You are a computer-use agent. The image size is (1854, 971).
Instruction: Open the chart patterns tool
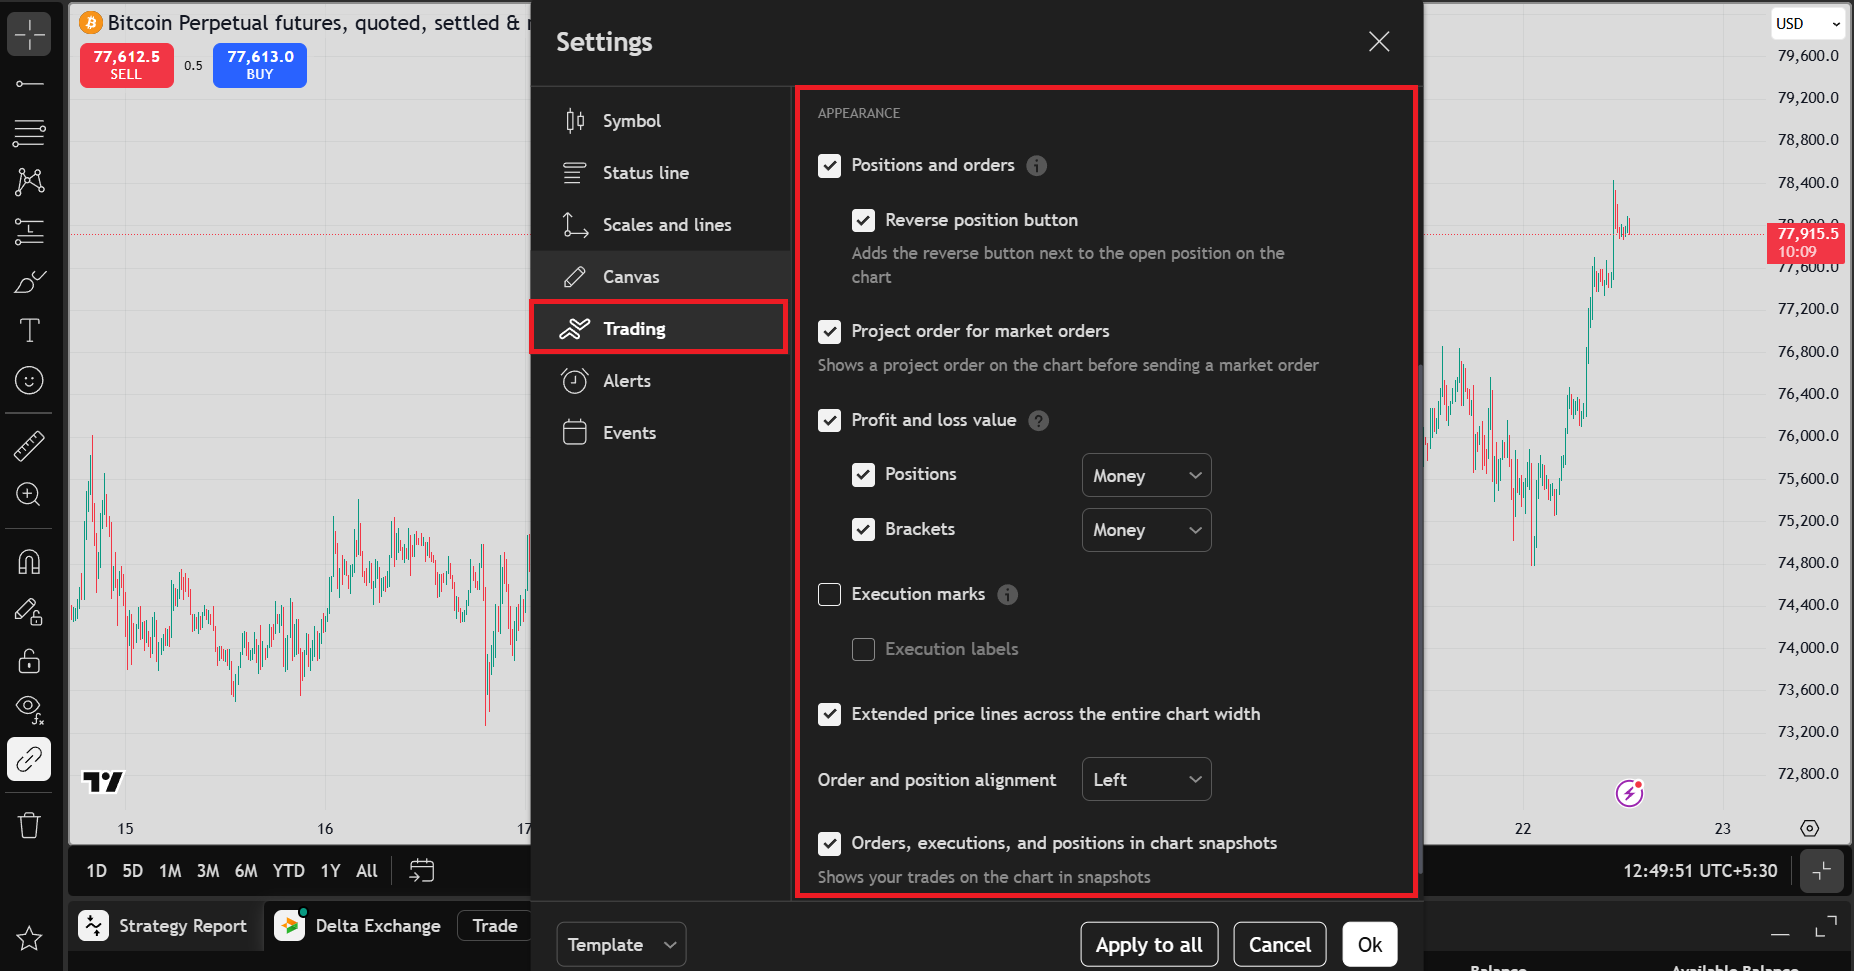coord(29,181)
